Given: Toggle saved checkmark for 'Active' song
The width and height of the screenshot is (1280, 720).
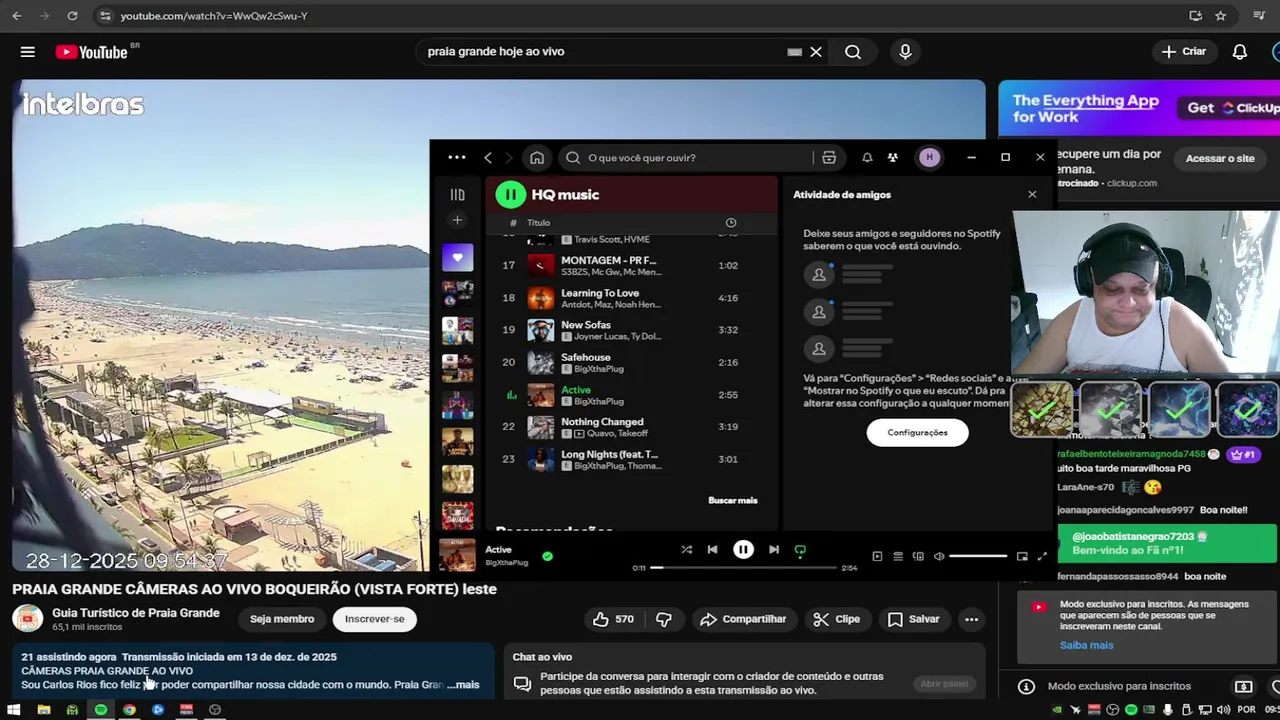Looking at the screenshot, I should (547, 556).
